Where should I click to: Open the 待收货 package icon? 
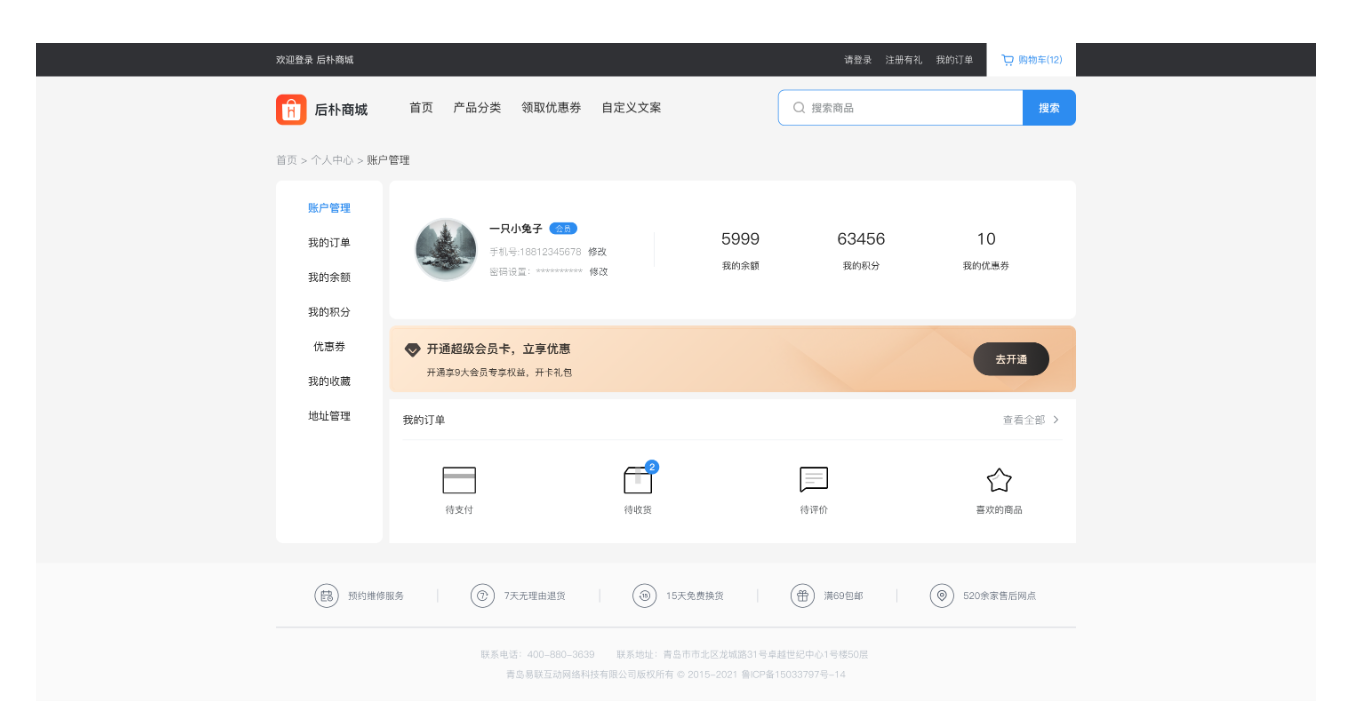[637, 481]
